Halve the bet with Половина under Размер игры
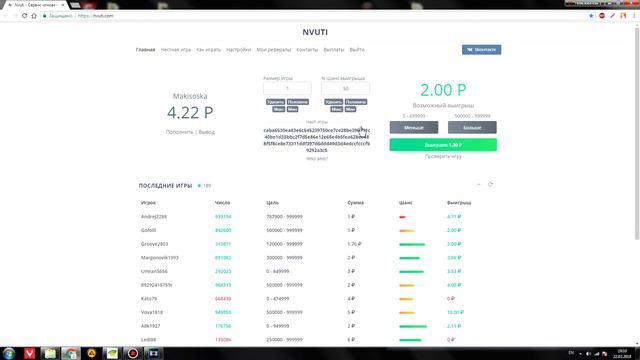This screenshot has height=360, width=640. pyautogui.click(x=298, y=102)
